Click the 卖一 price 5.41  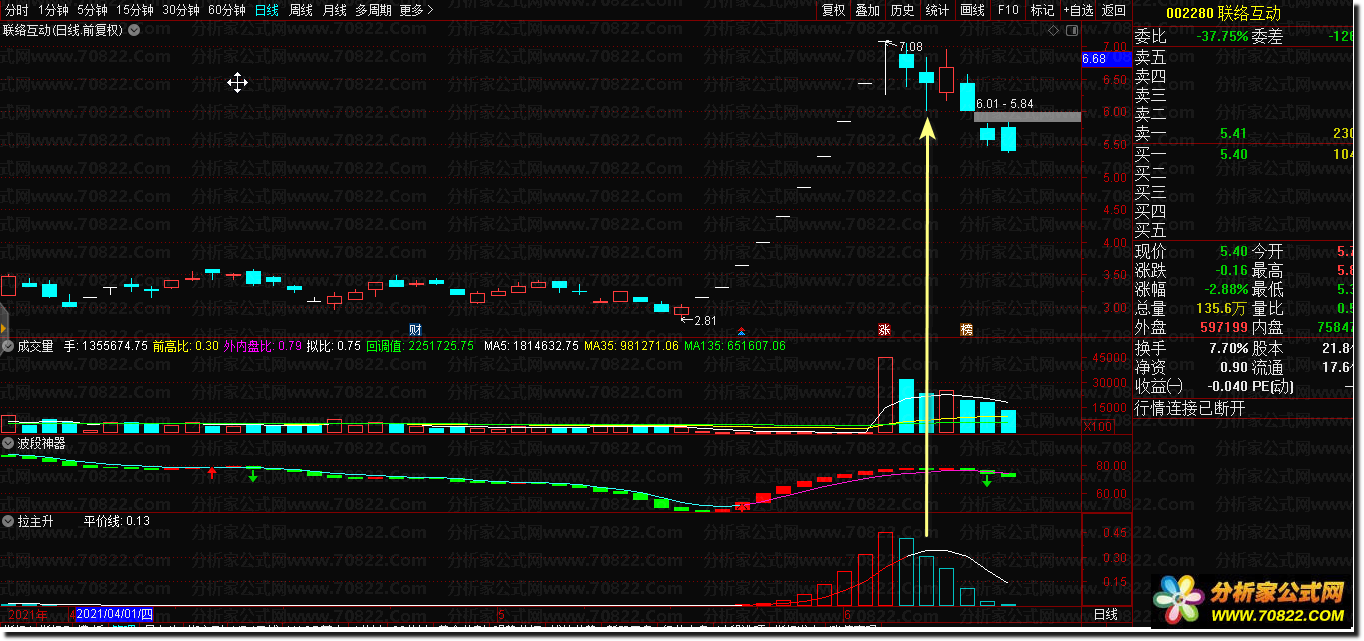pyautogui.click(x=1232, y=133)
